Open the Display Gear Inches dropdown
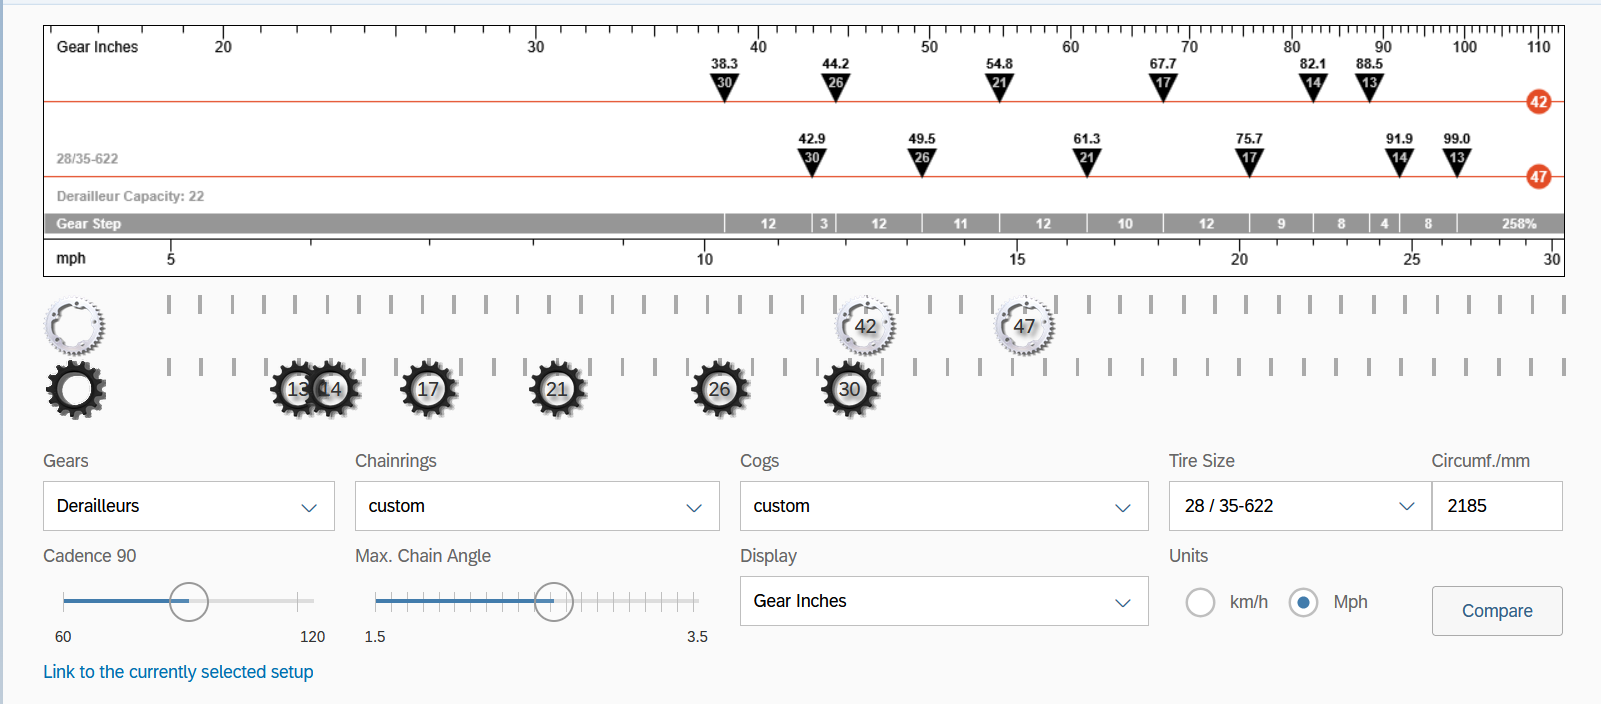This screenshot has width=1601, height=704. point(943,601)
